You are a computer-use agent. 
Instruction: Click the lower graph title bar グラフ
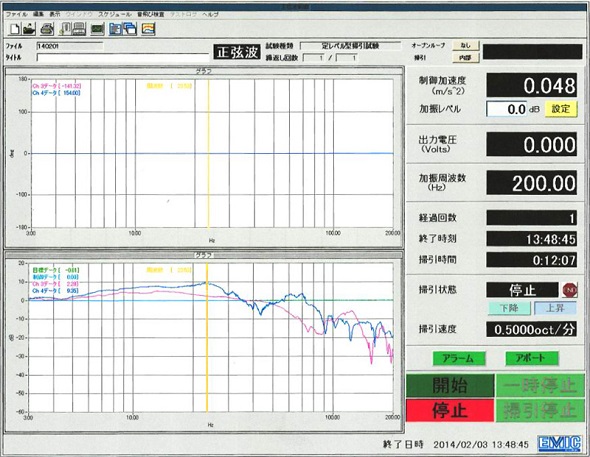[204, 255]
